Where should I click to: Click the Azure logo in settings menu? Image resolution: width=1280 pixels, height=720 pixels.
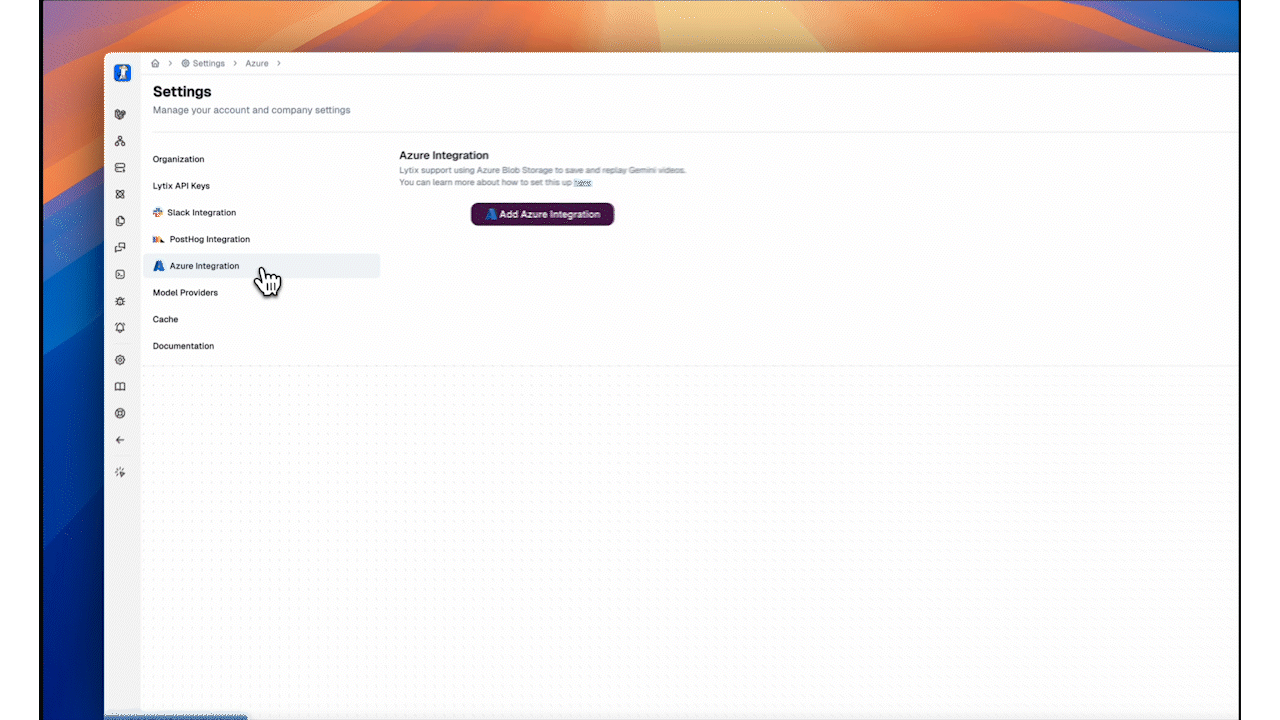tap(159, 266)
